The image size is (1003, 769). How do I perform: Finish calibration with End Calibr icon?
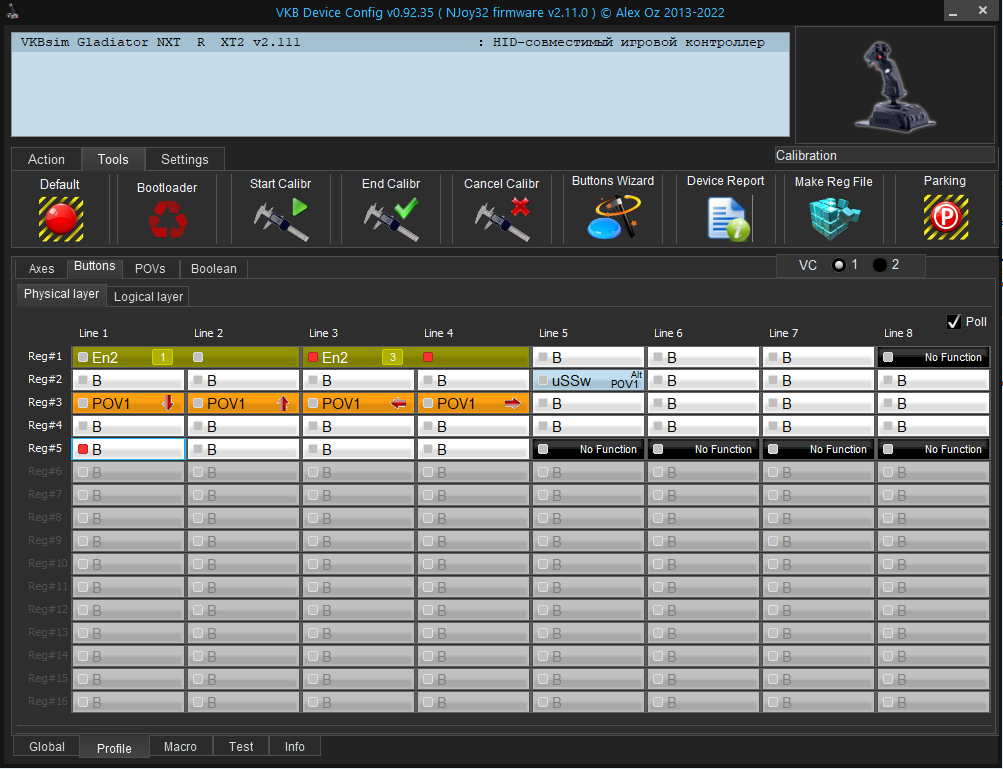tap(391, 218)
